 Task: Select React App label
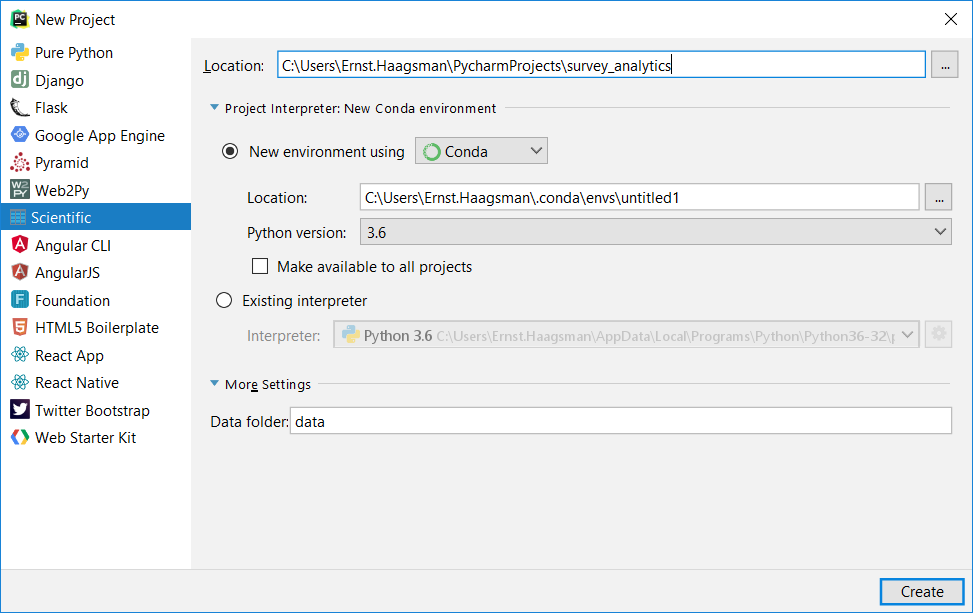(69, 356)
